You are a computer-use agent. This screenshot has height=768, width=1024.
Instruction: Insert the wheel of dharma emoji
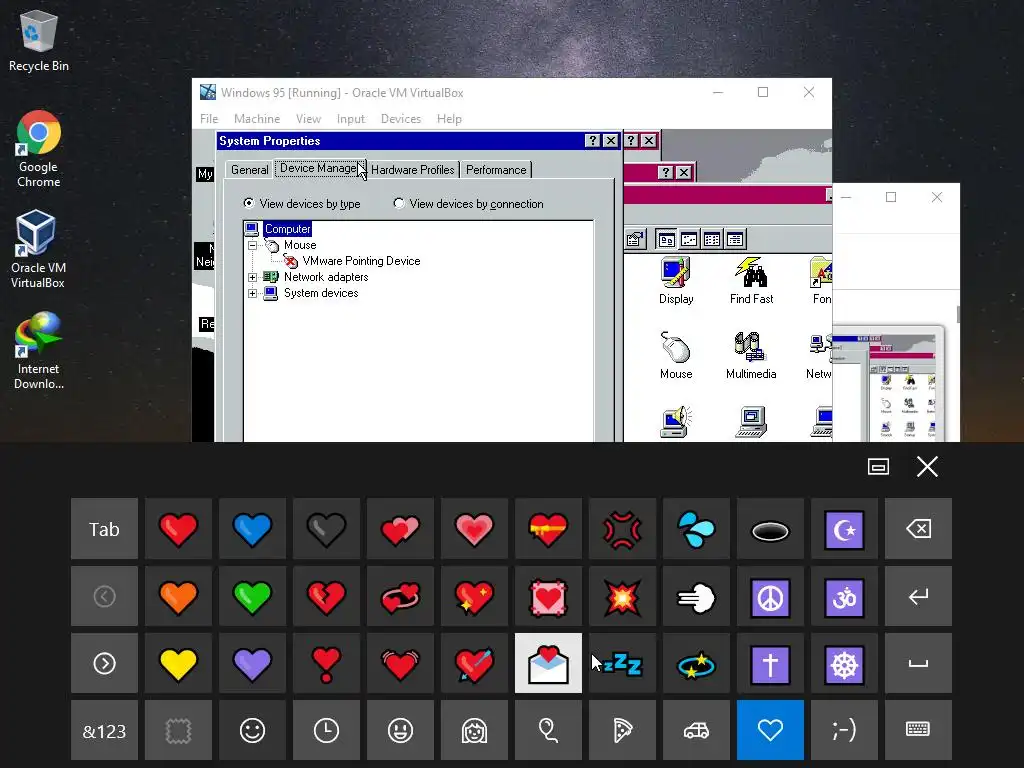click(x=844, y=664)
